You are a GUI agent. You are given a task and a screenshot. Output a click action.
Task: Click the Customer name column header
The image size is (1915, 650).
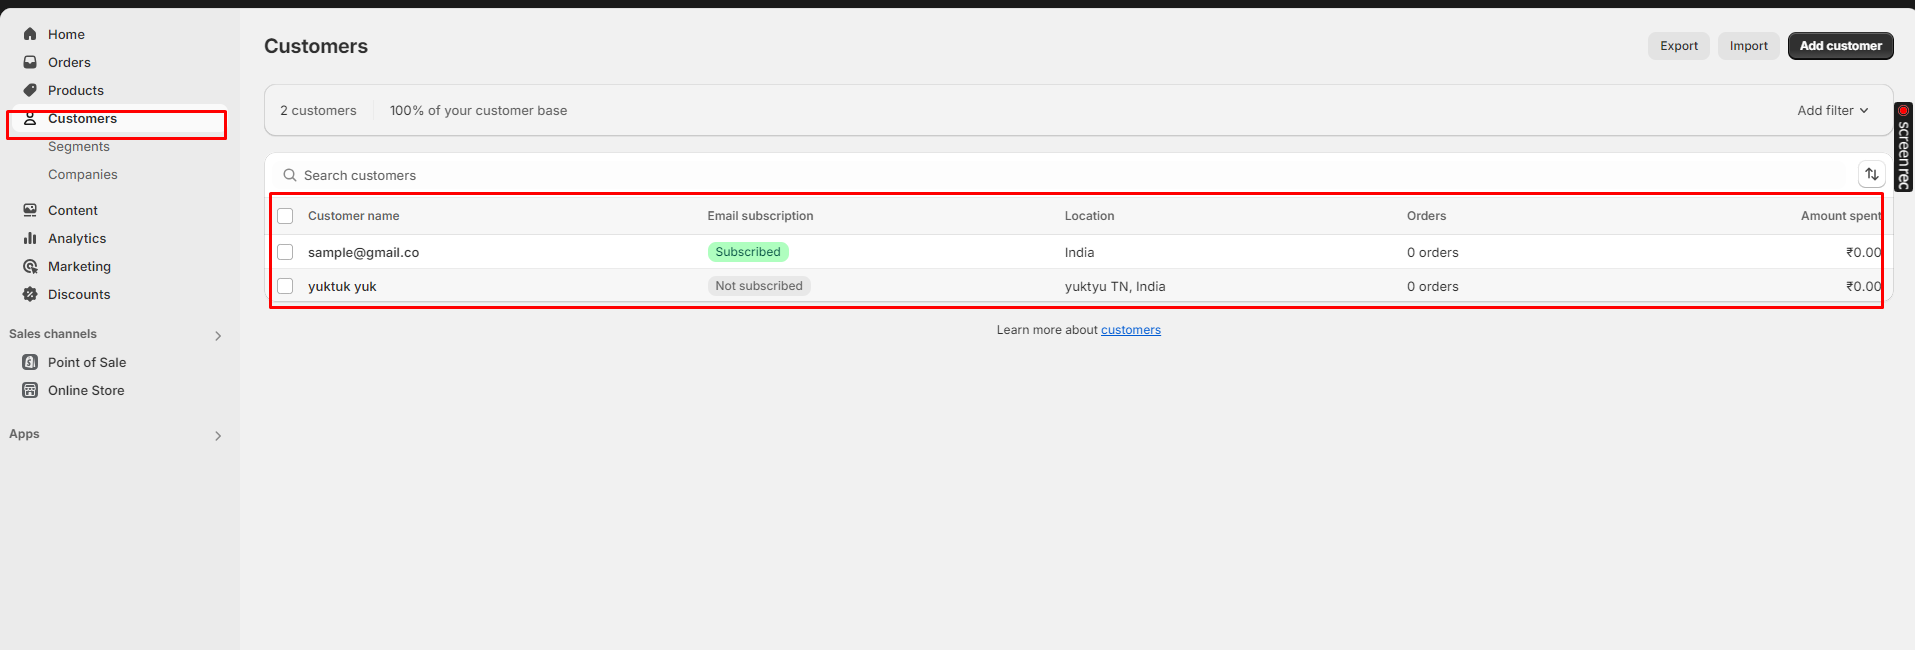[353, 216]
